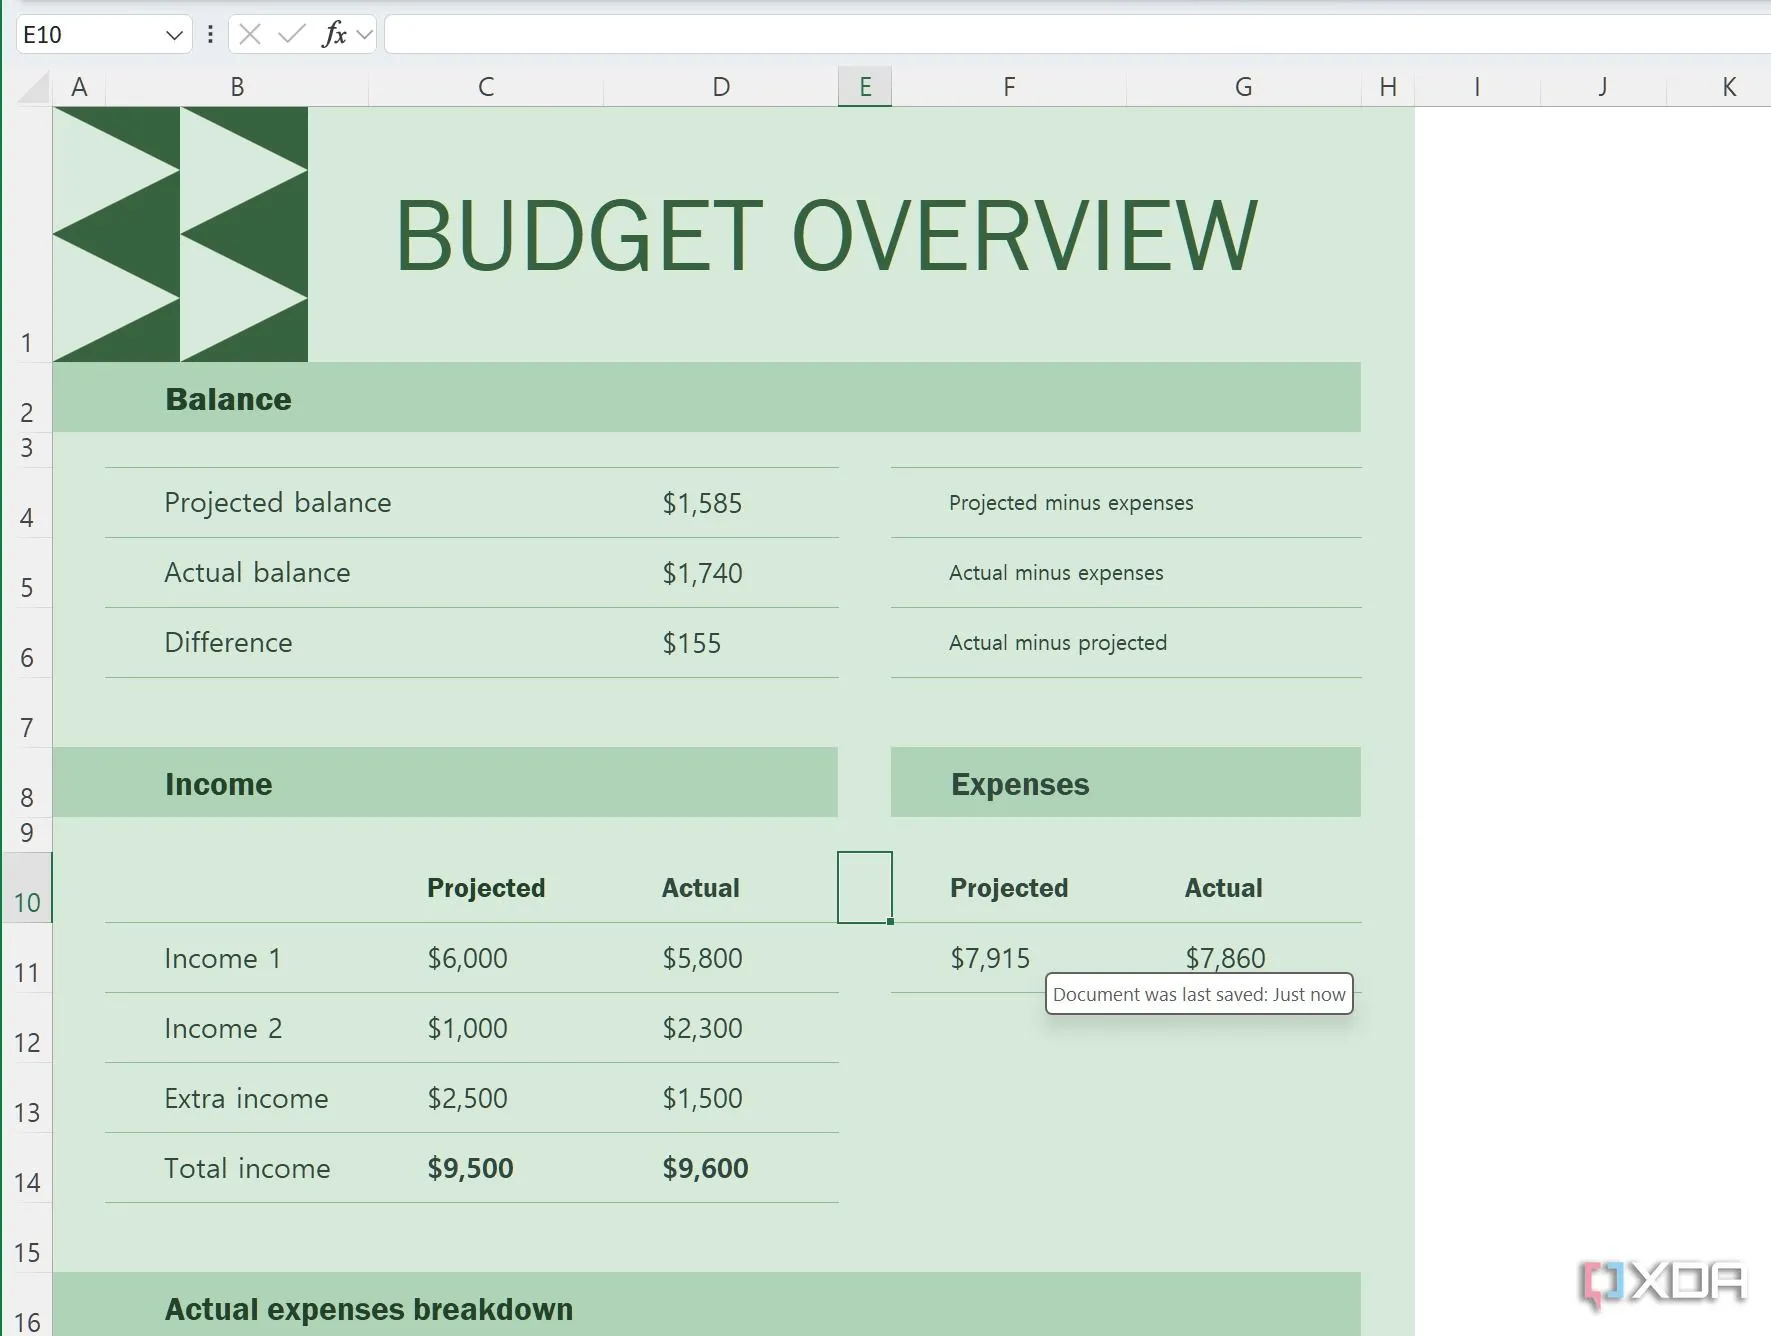Select column G header
Image resolution: width=1771 pixels, height=1336 pixels.
1244,87
